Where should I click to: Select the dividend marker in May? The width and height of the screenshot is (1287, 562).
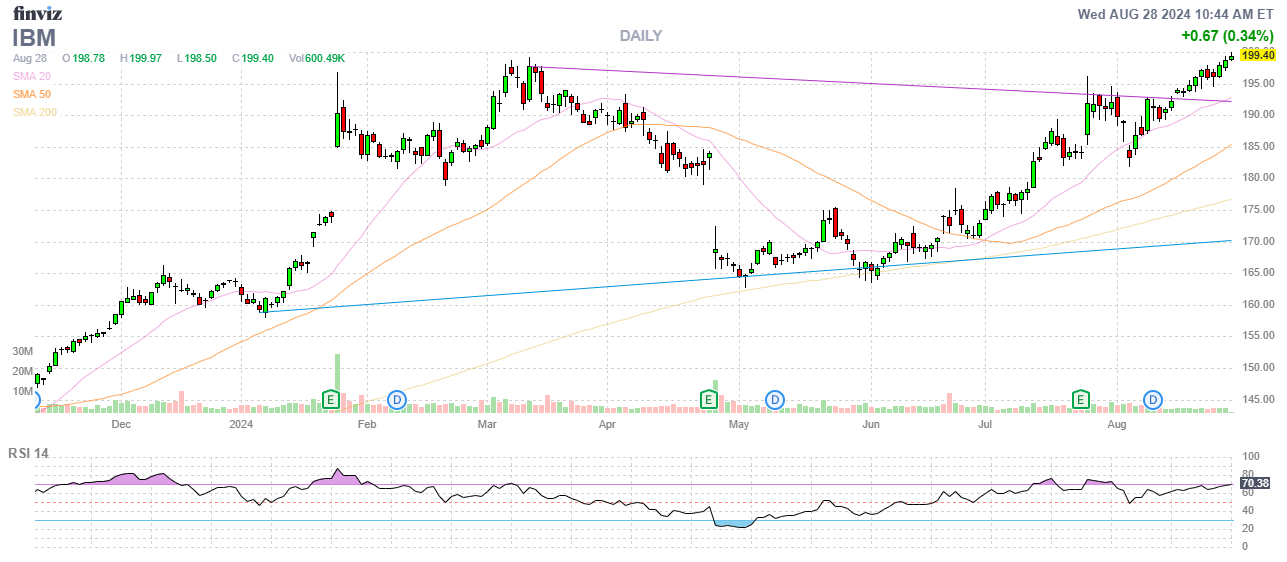pos(775,400)
